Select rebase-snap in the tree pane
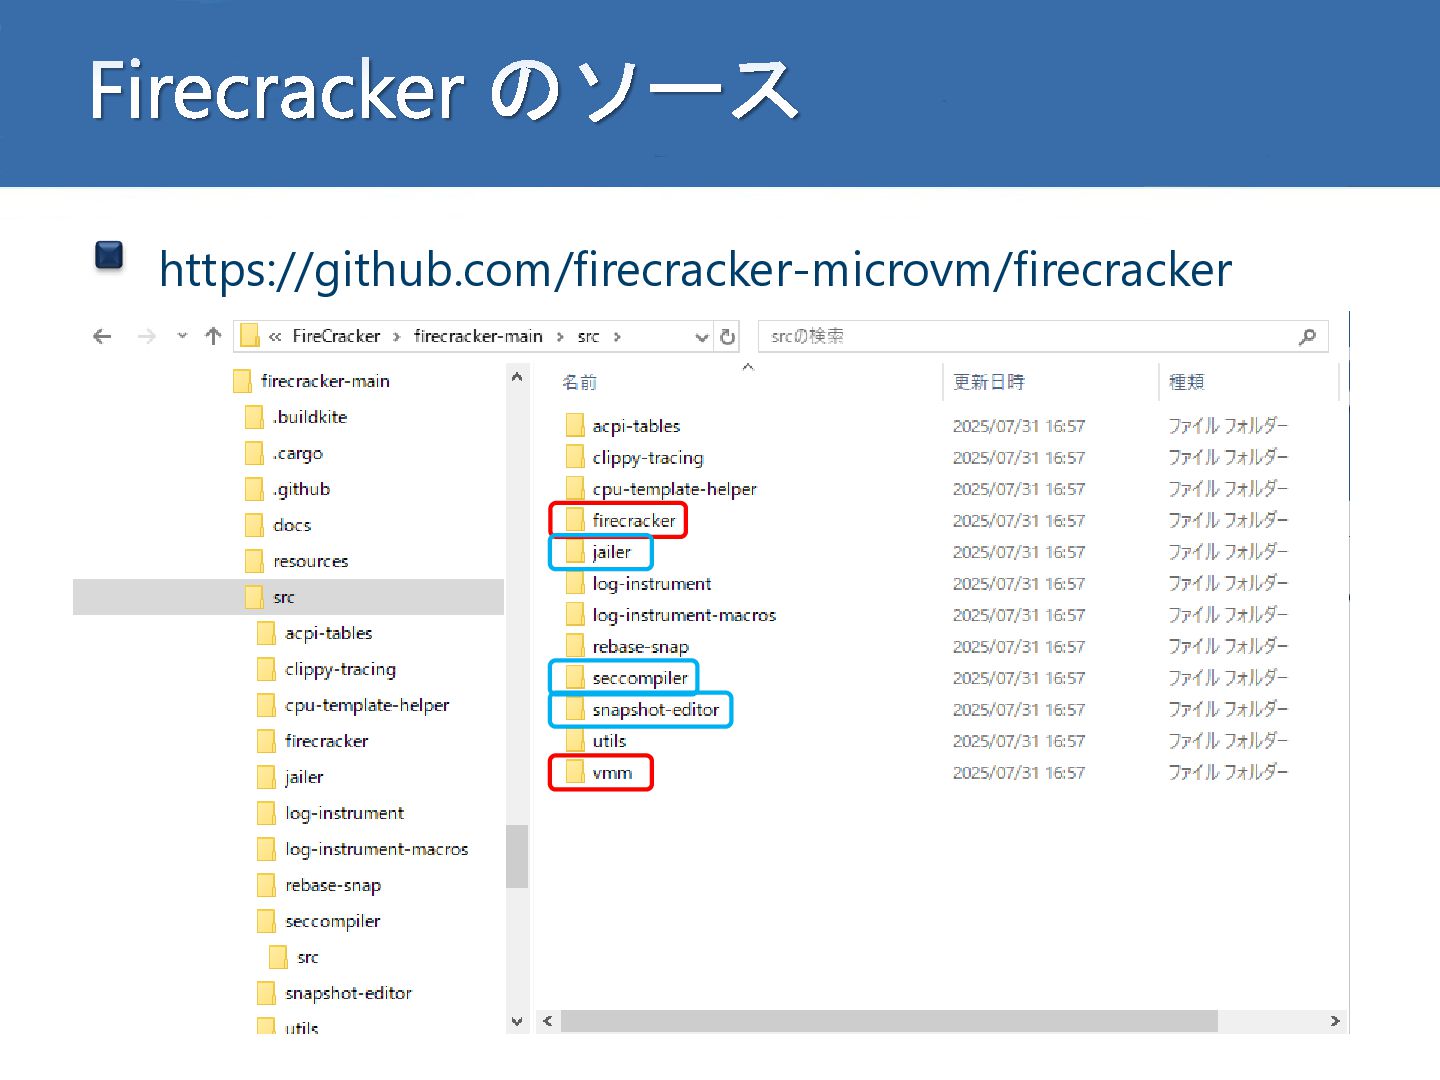This screenshot has height=1080, width=1440. 333,885
